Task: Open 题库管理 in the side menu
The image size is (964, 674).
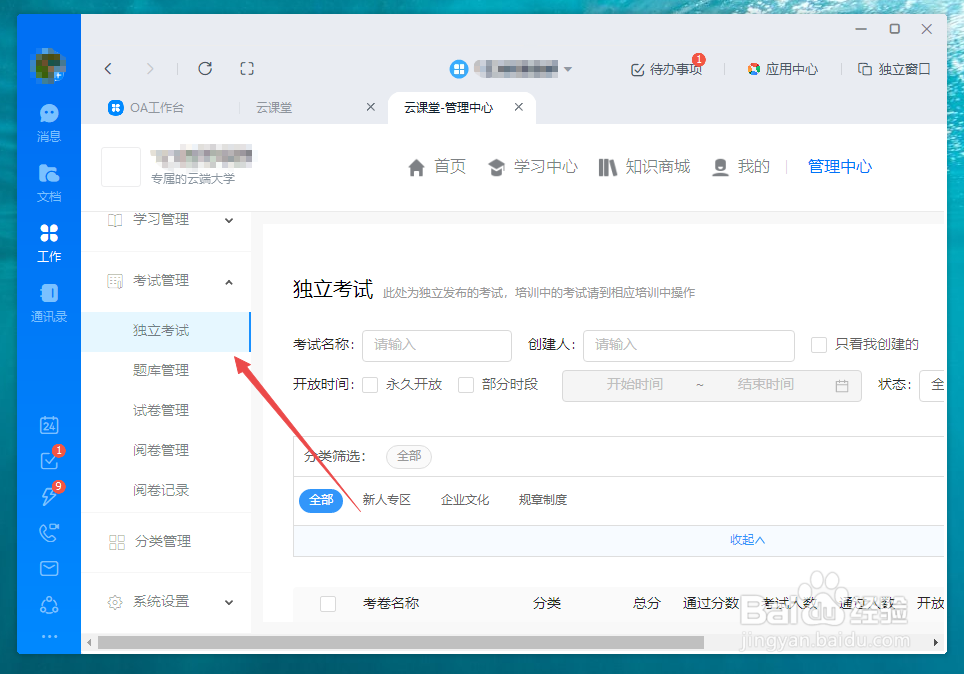Action: 161,370
